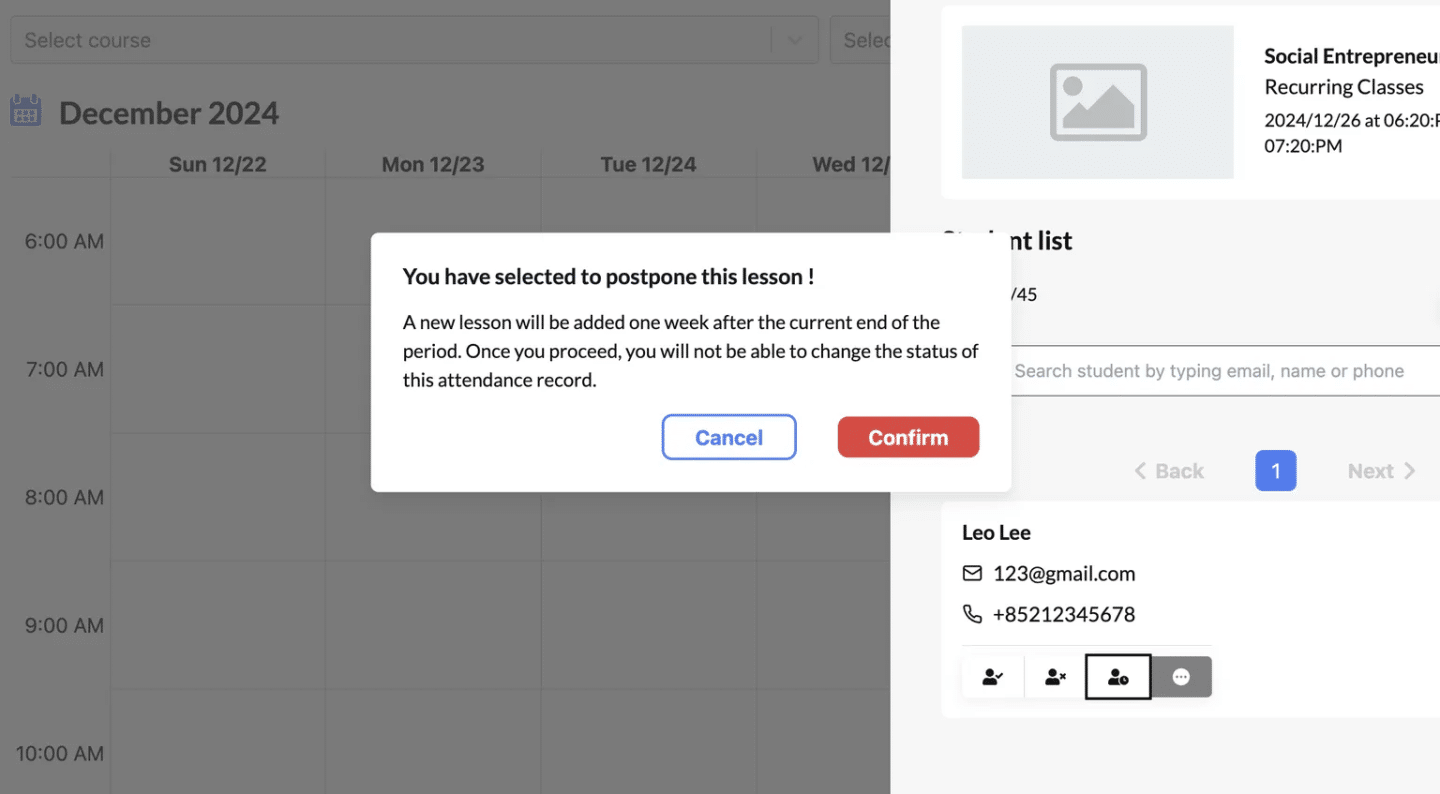Viewport: 1440px width, 794px height.
Task: Select the Mon 12/23 column header
Action: pyautogui.click(x=433, y=164)
